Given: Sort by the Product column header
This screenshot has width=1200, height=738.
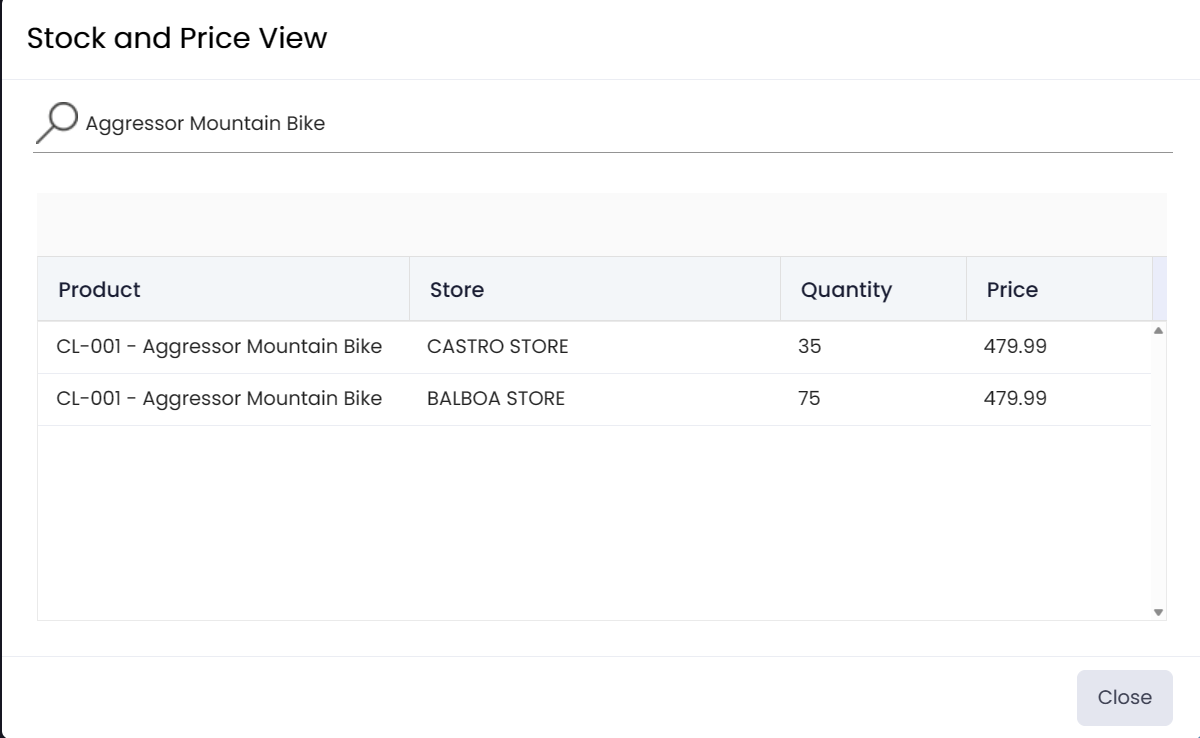Looking at the screenshot, I should click(x=100, y=290).
